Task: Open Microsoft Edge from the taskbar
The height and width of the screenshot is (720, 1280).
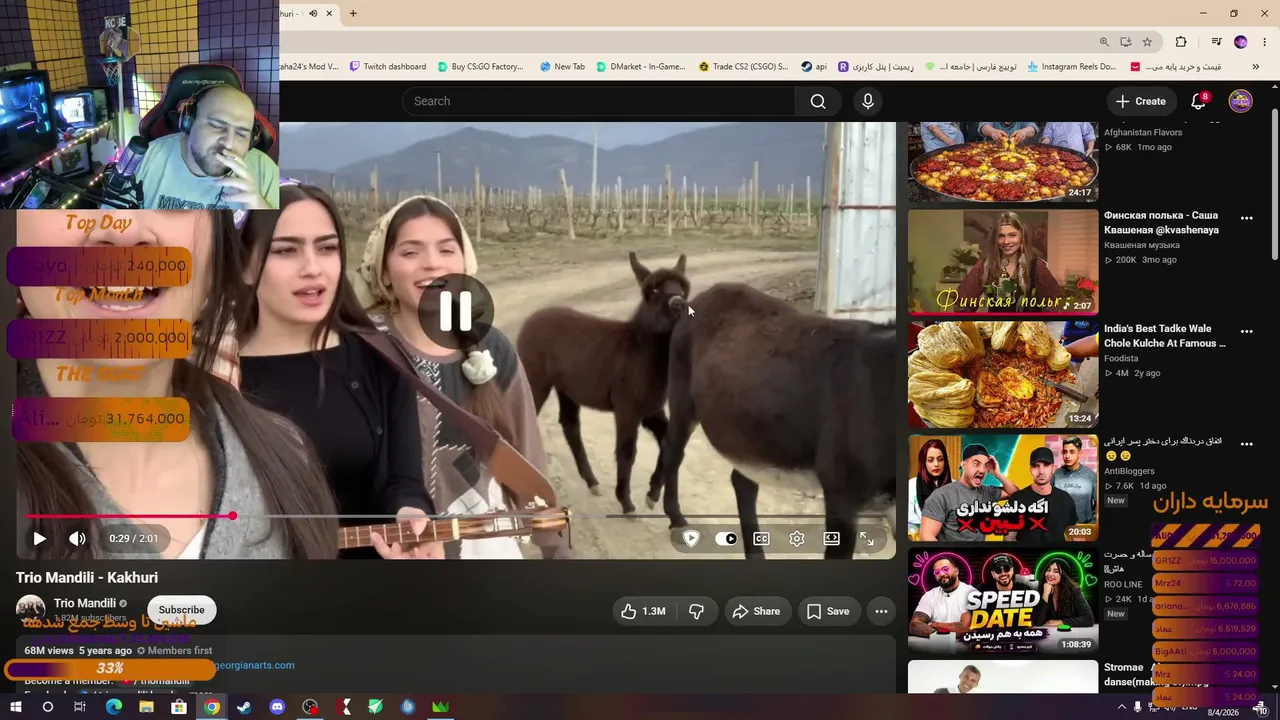Action: coord(113,707)
